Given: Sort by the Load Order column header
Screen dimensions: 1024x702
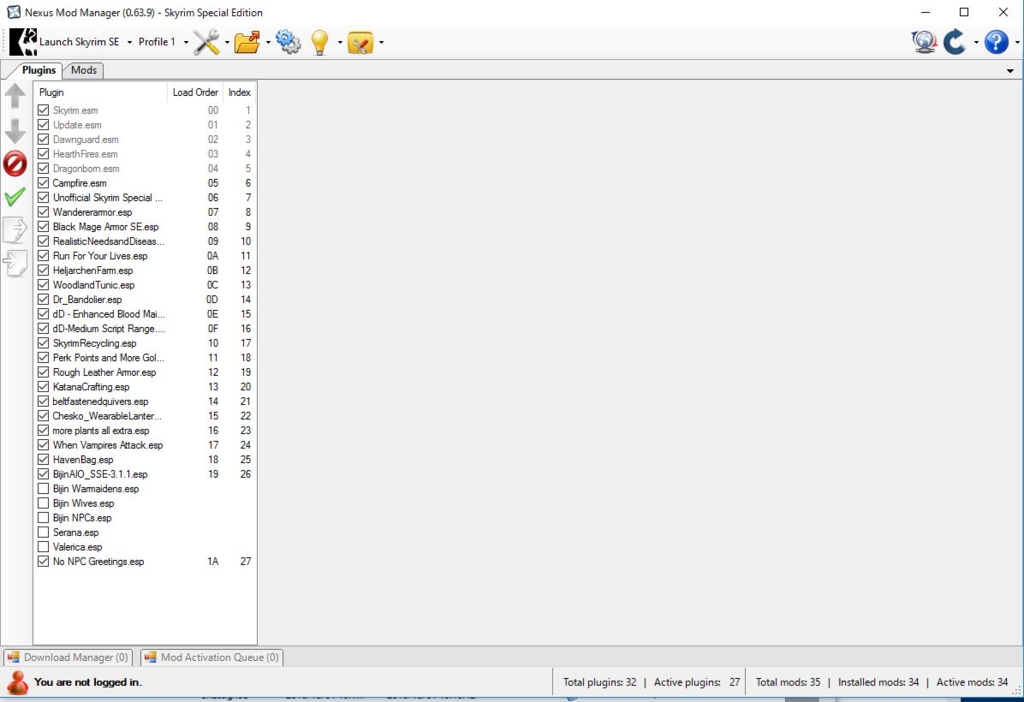Looking at the screenshot, I should tap(195, 93).
